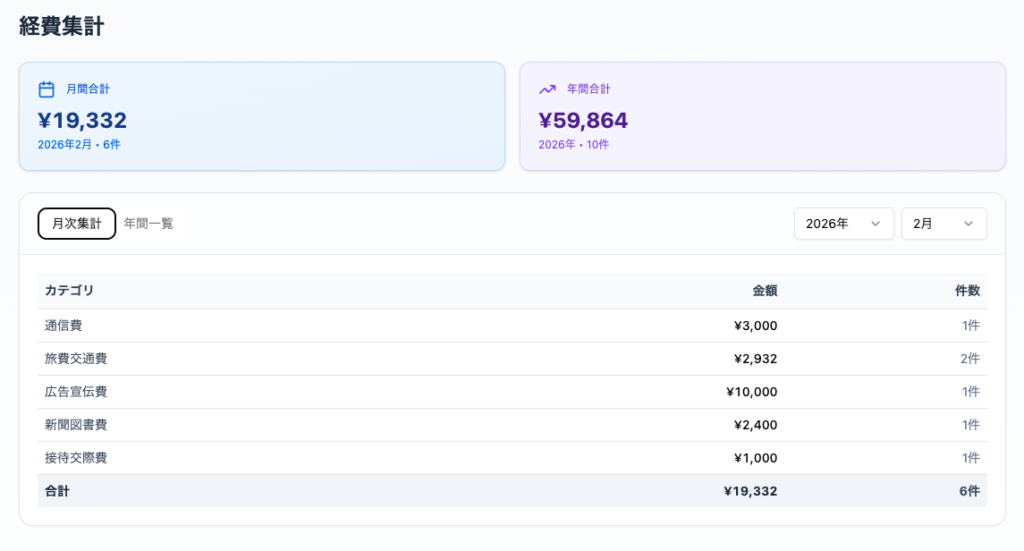Select the 旅費交通費 category row
Image resolution: width=1024 pixels, height=551 pixels.
[76, 358]
